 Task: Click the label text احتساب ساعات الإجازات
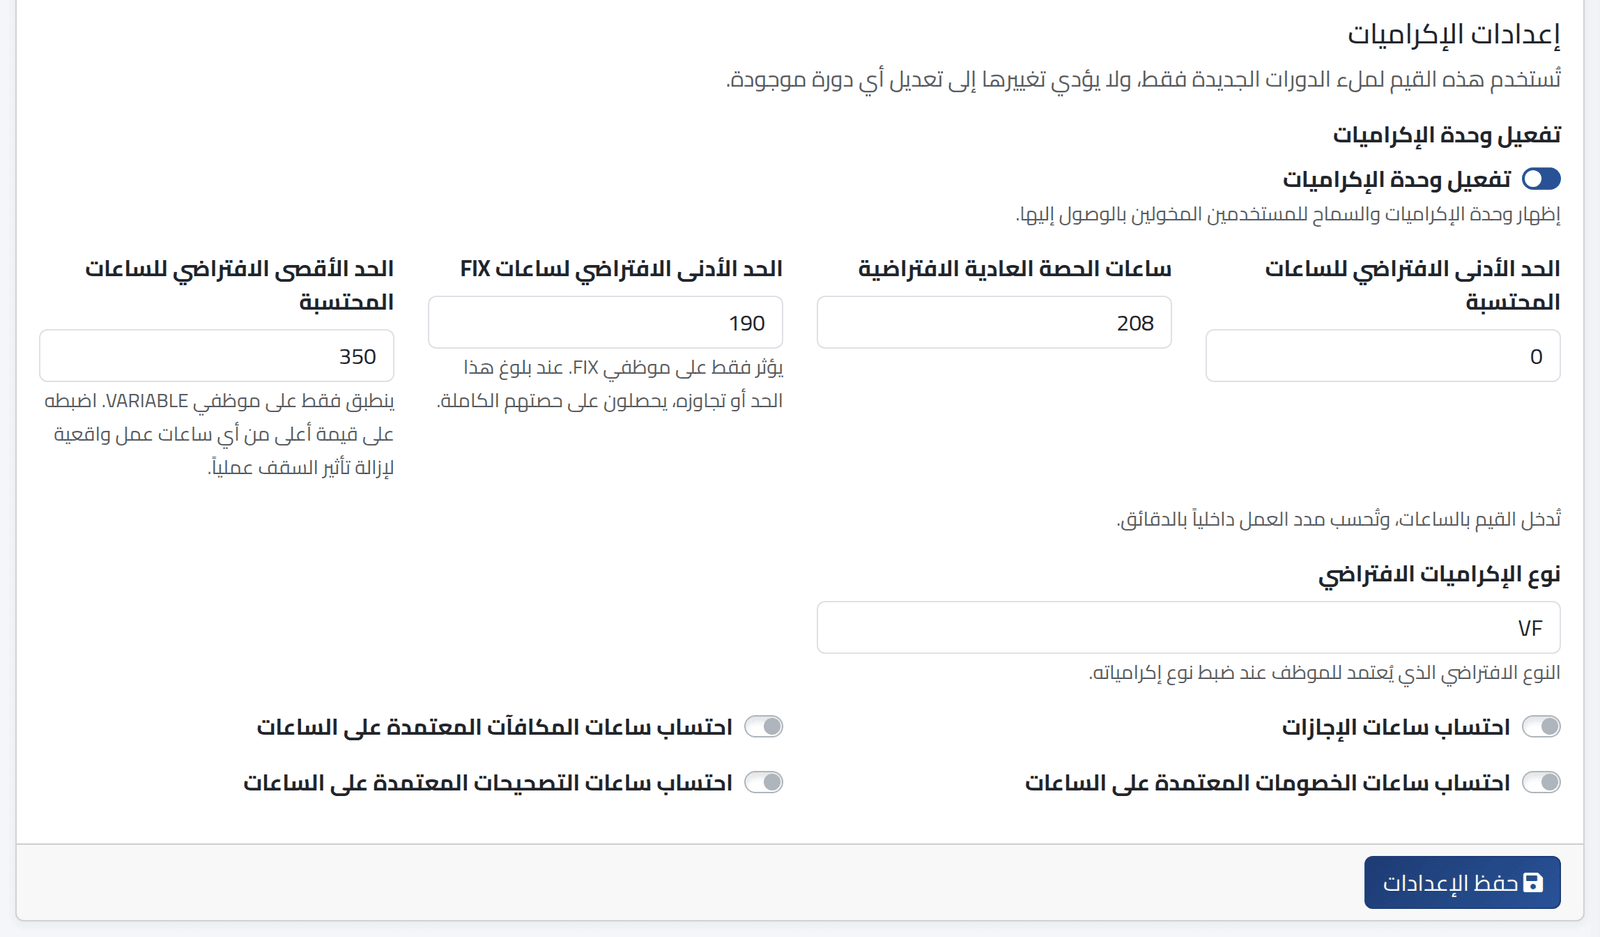pos(1396,727)
